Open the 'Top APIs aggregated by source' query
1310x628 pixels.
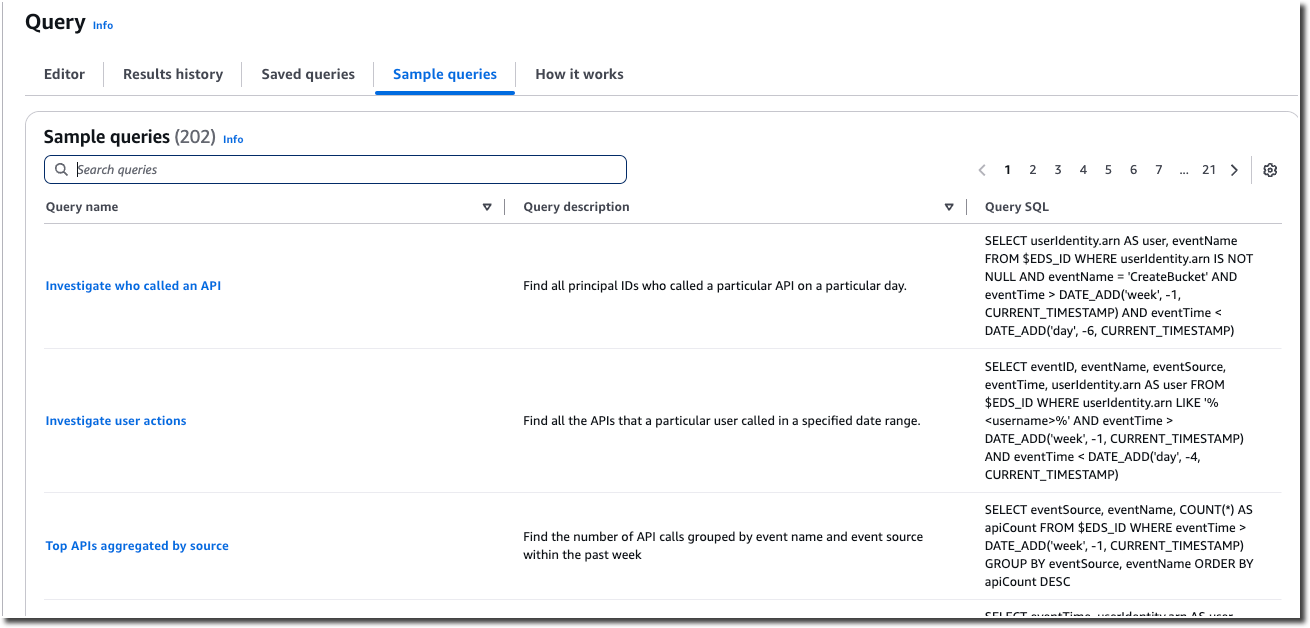(x=136, y=546)
